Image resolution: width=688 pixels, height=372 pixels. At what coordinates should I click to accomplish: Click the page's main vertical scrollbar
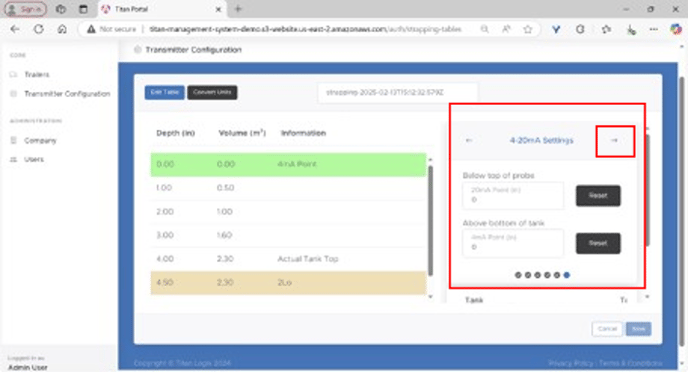[x=681, y=211]
